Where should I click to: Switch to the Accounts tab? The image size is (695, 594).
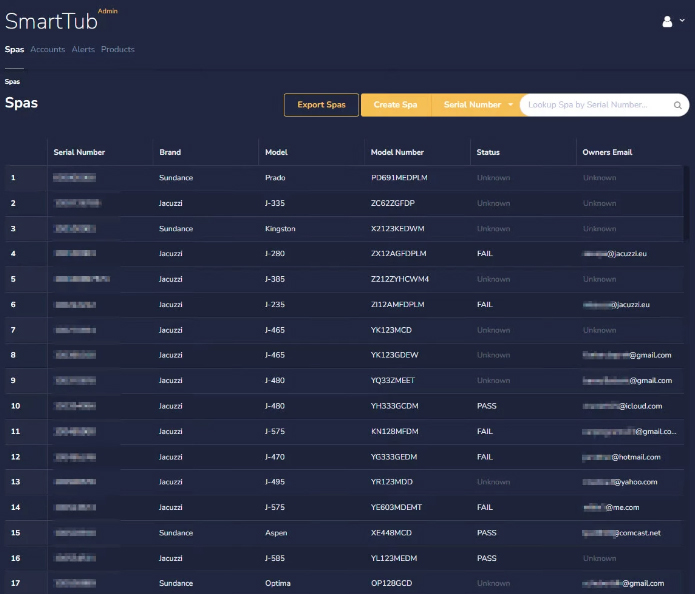(48, 49)
